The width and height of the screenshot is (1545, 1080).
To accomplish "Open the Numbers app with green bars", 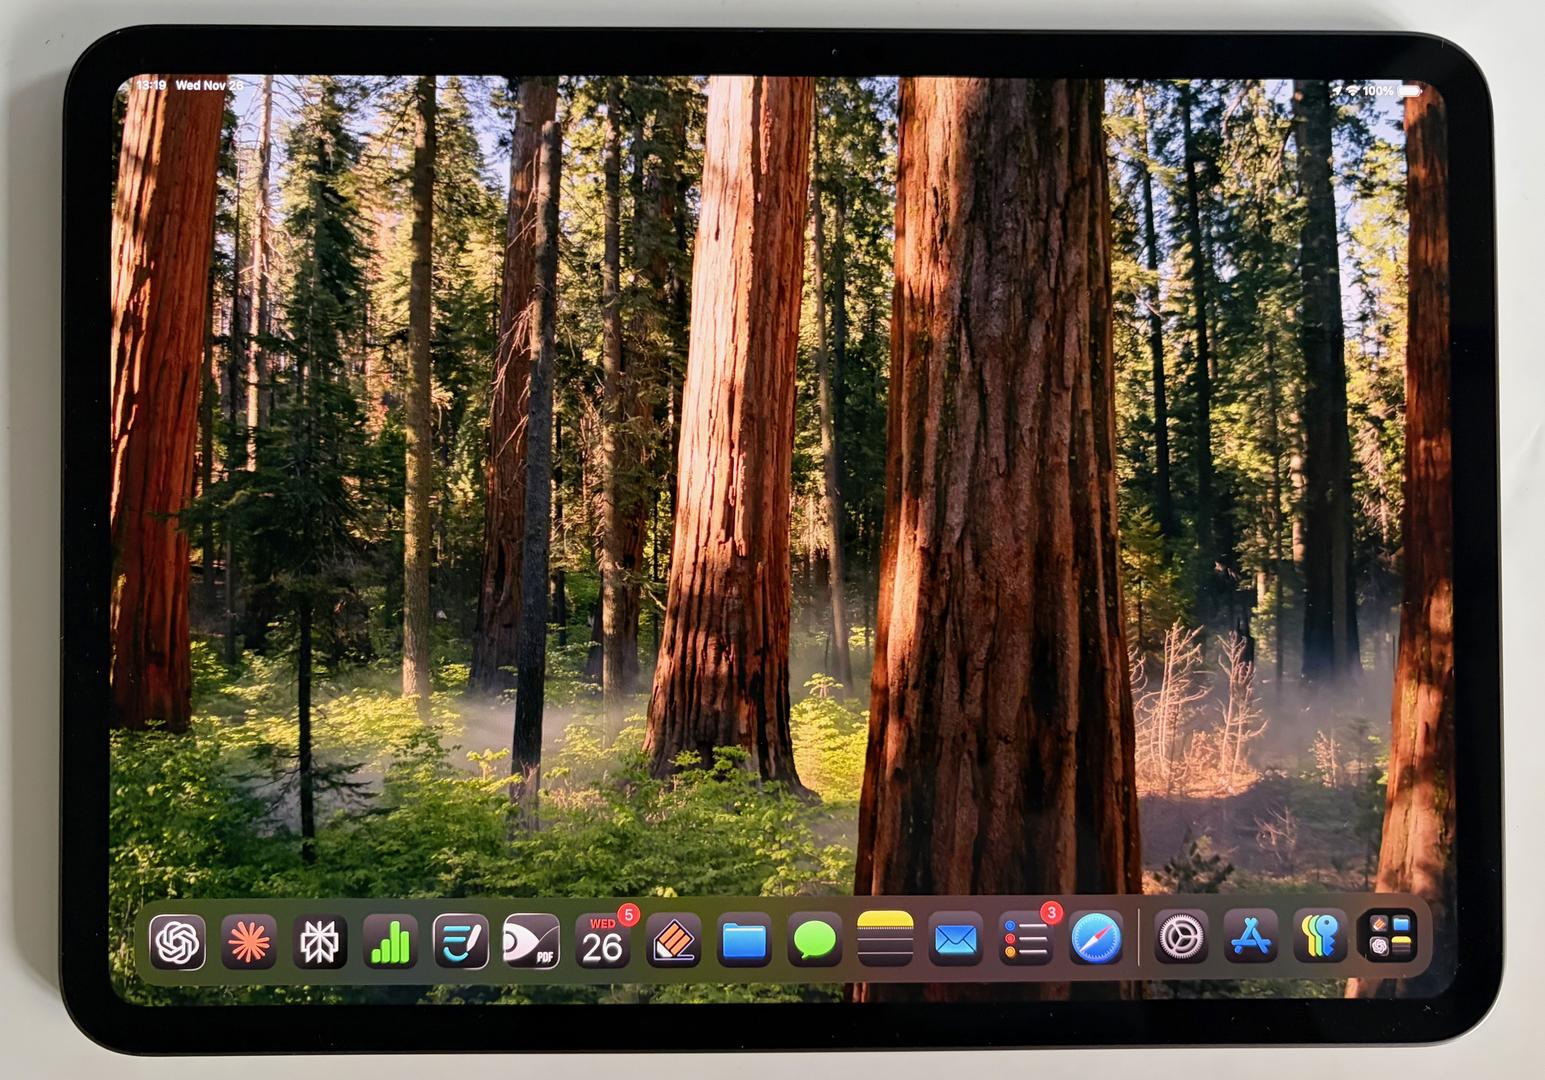I will coord(390,941).
